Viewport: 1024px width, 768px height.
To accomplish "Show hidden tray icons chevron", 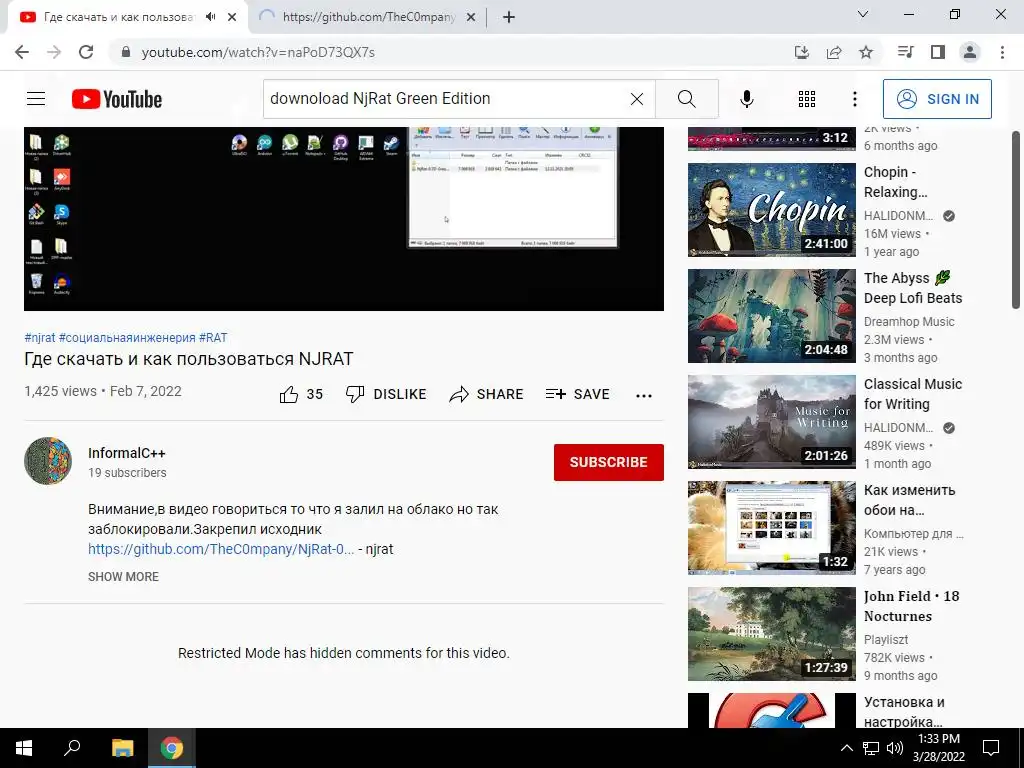I will tap(846, 748).
